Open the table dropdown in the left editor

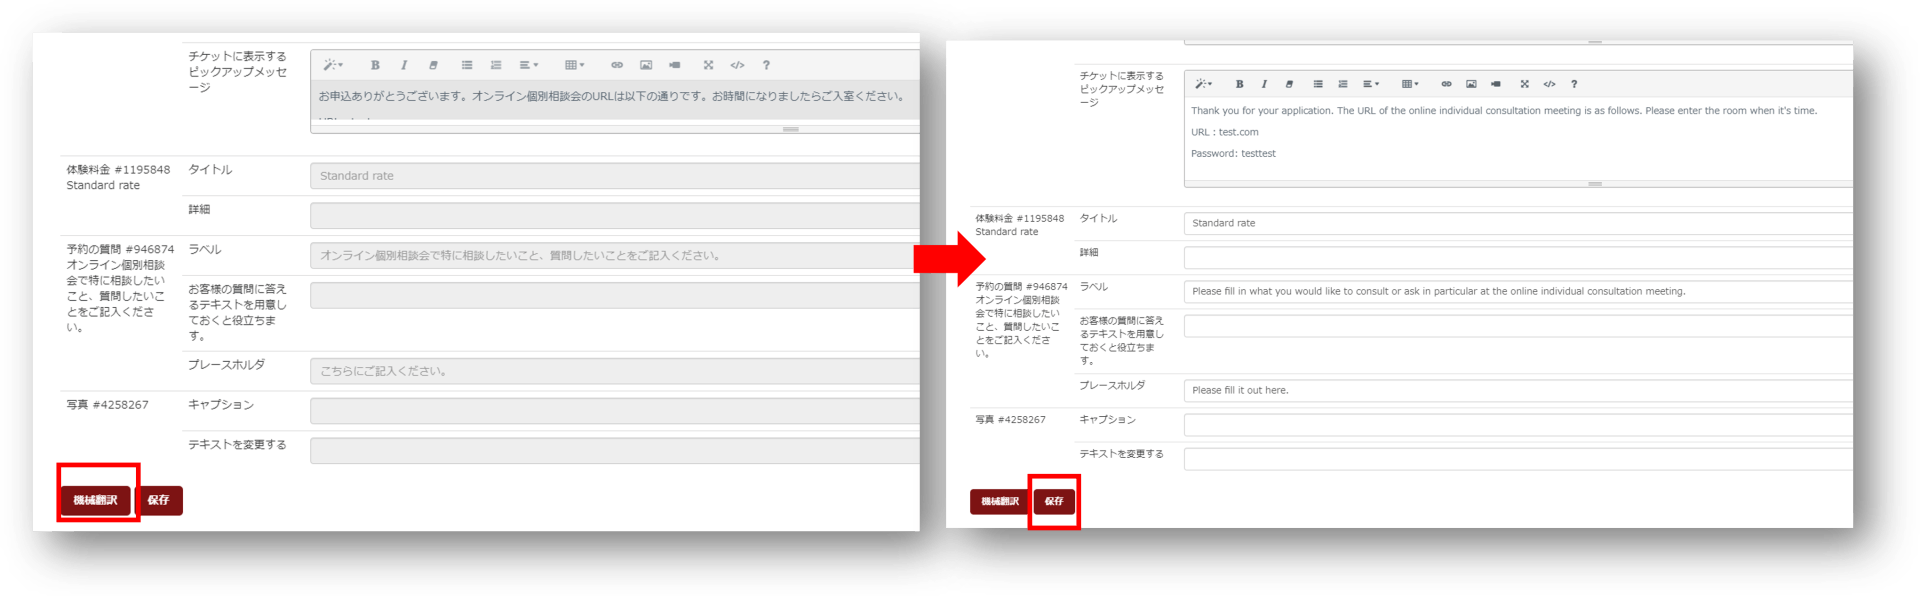pyautogui.click(x=574, y=65)
